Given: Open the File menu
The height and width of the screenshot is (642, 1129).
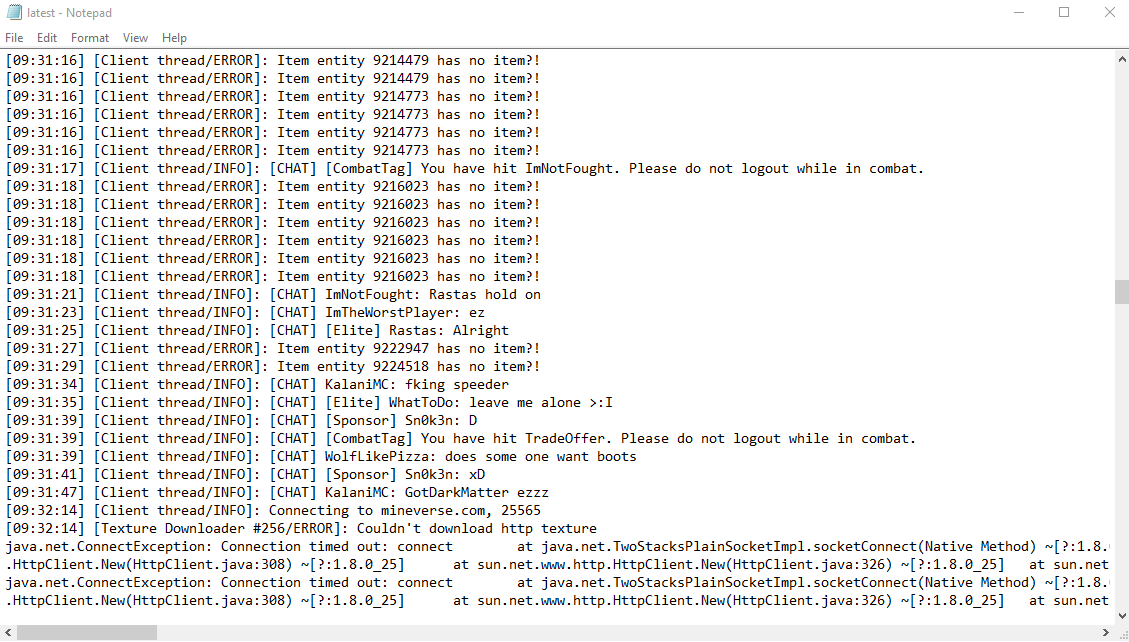Looking at the screenshot, I should pos(14,37).
